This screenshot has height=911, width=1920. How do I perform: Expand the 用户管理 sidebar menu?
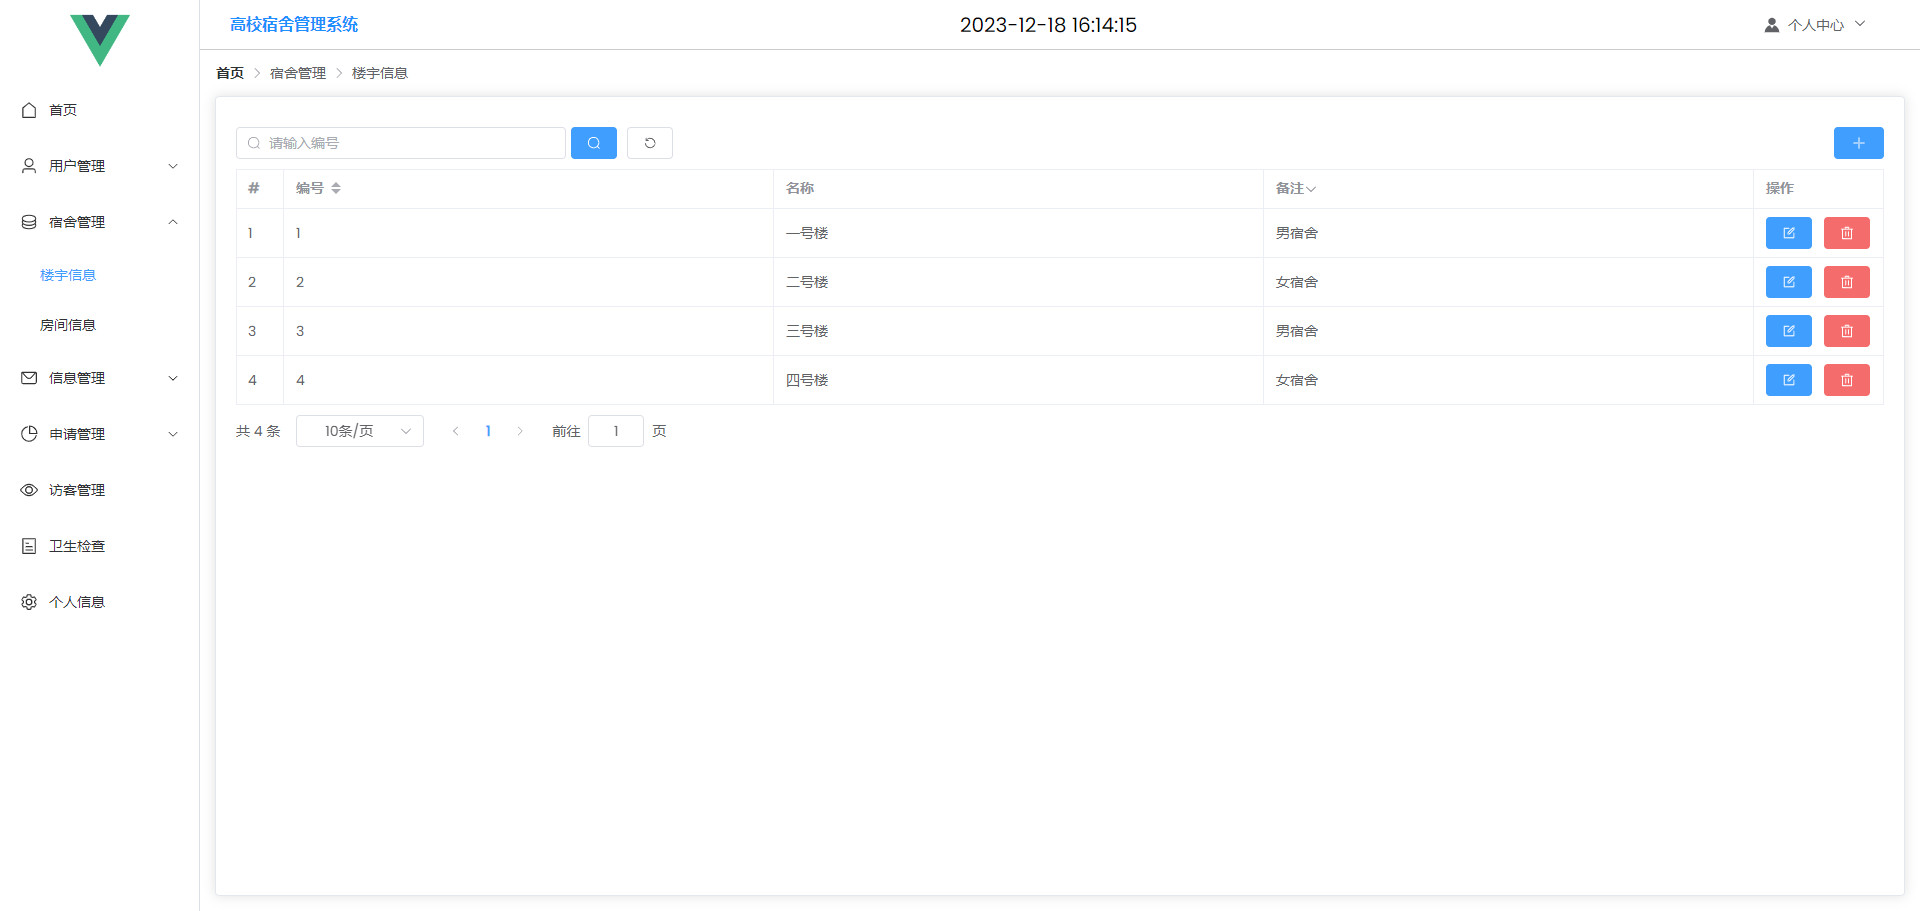(x=100, y=166)
